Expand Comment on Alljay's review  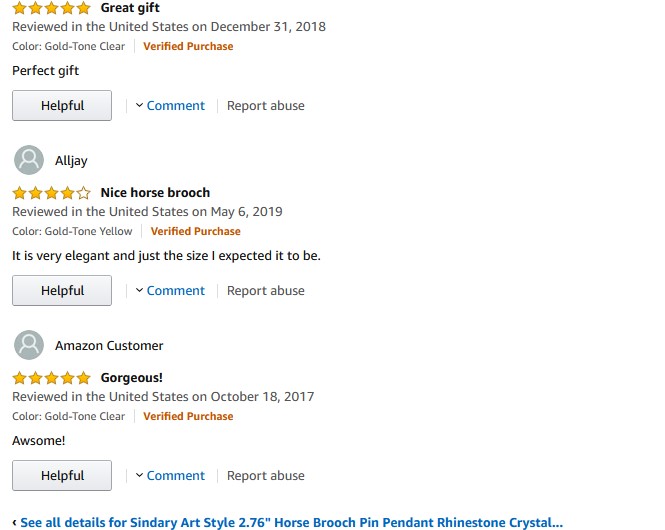pos(170,291)
